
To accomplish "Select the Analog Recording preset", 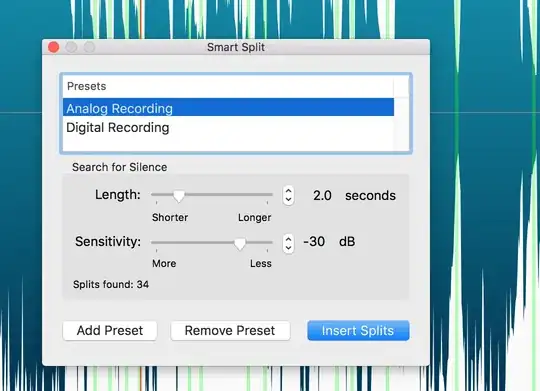I will coord(228,108).
